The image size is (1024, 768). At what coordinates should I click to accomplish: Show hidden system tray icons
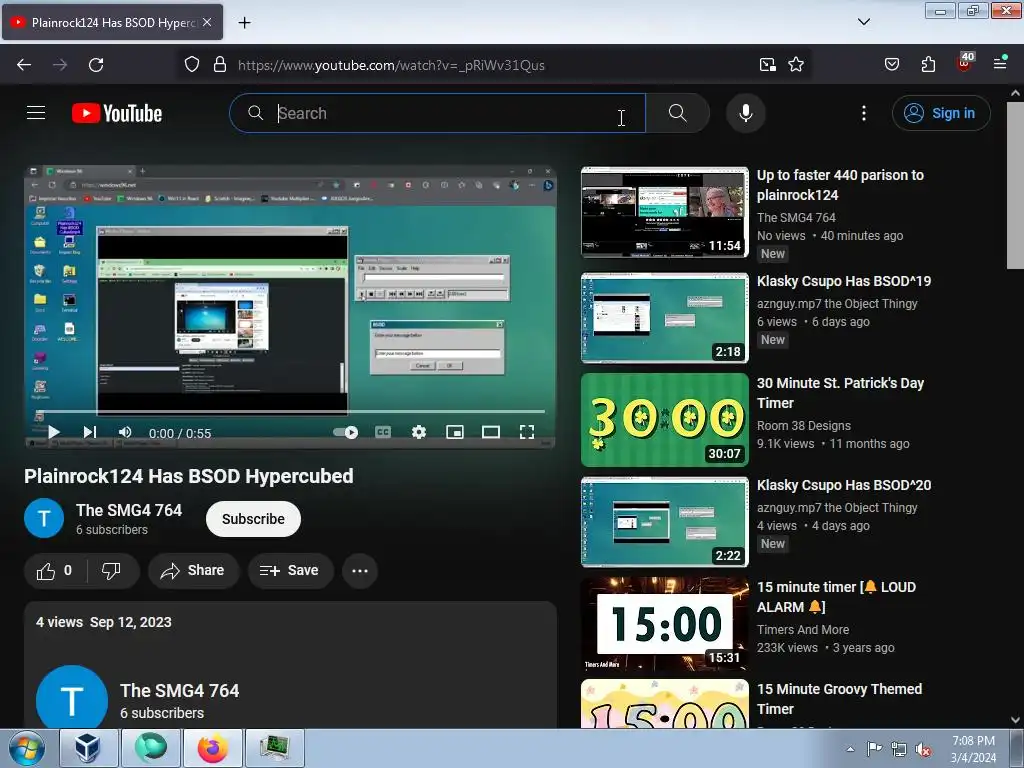tap(850, 749)
